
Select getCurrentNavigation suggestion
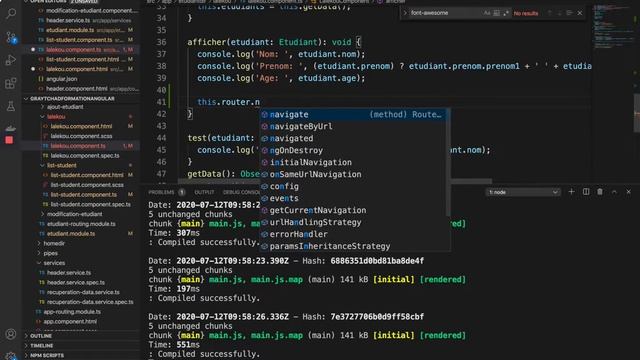353,210
